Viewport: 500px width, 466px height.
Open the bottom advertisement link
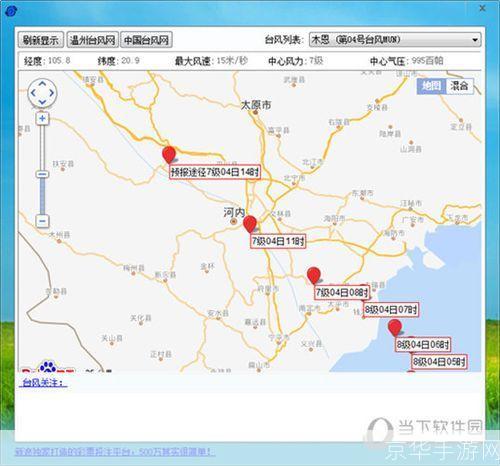pos(115,452)
